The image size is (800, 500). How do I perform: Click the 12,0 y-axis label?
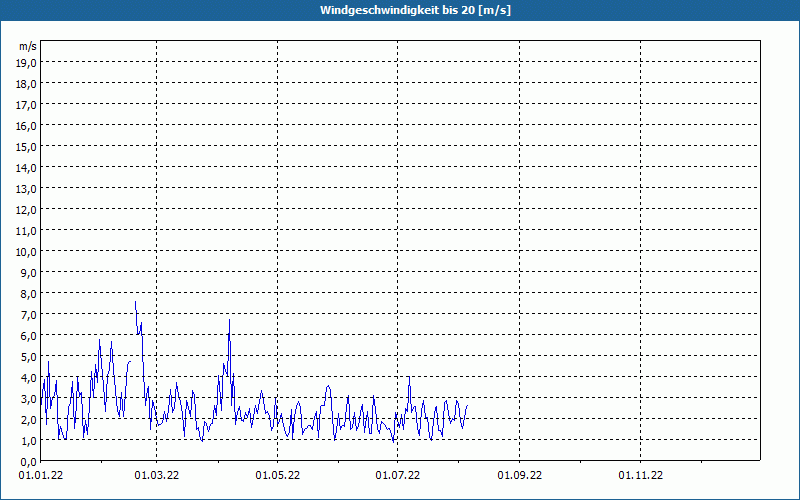pyautogui.click(x=26, y=210)
